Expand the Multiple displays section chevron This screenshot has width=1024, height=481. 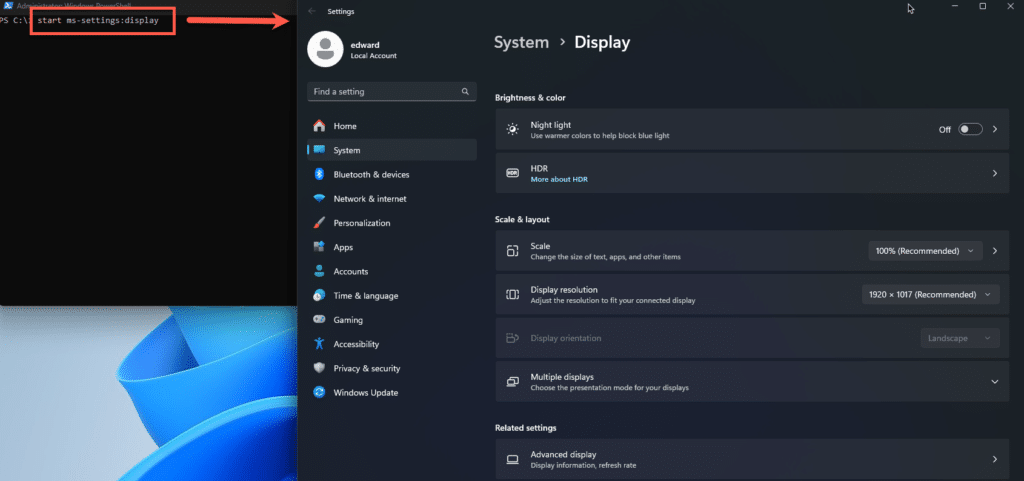coord(995,382)
